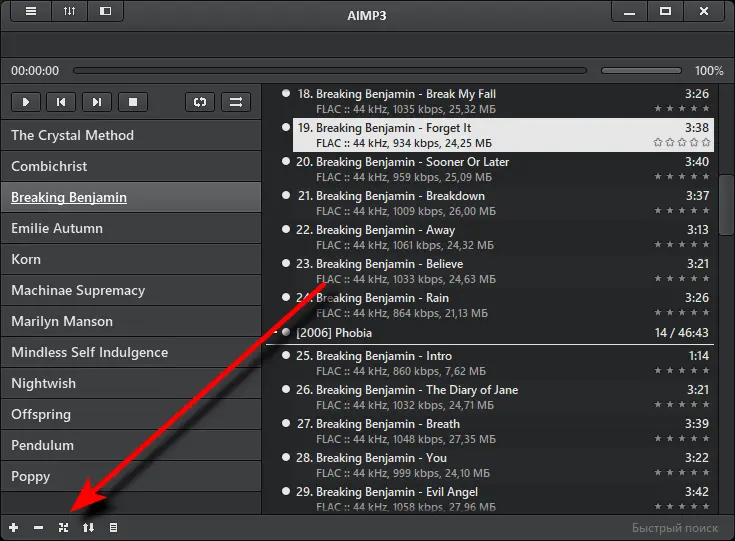Click the track seek progress bar
735x541 pixels.
tap(330, 70)
